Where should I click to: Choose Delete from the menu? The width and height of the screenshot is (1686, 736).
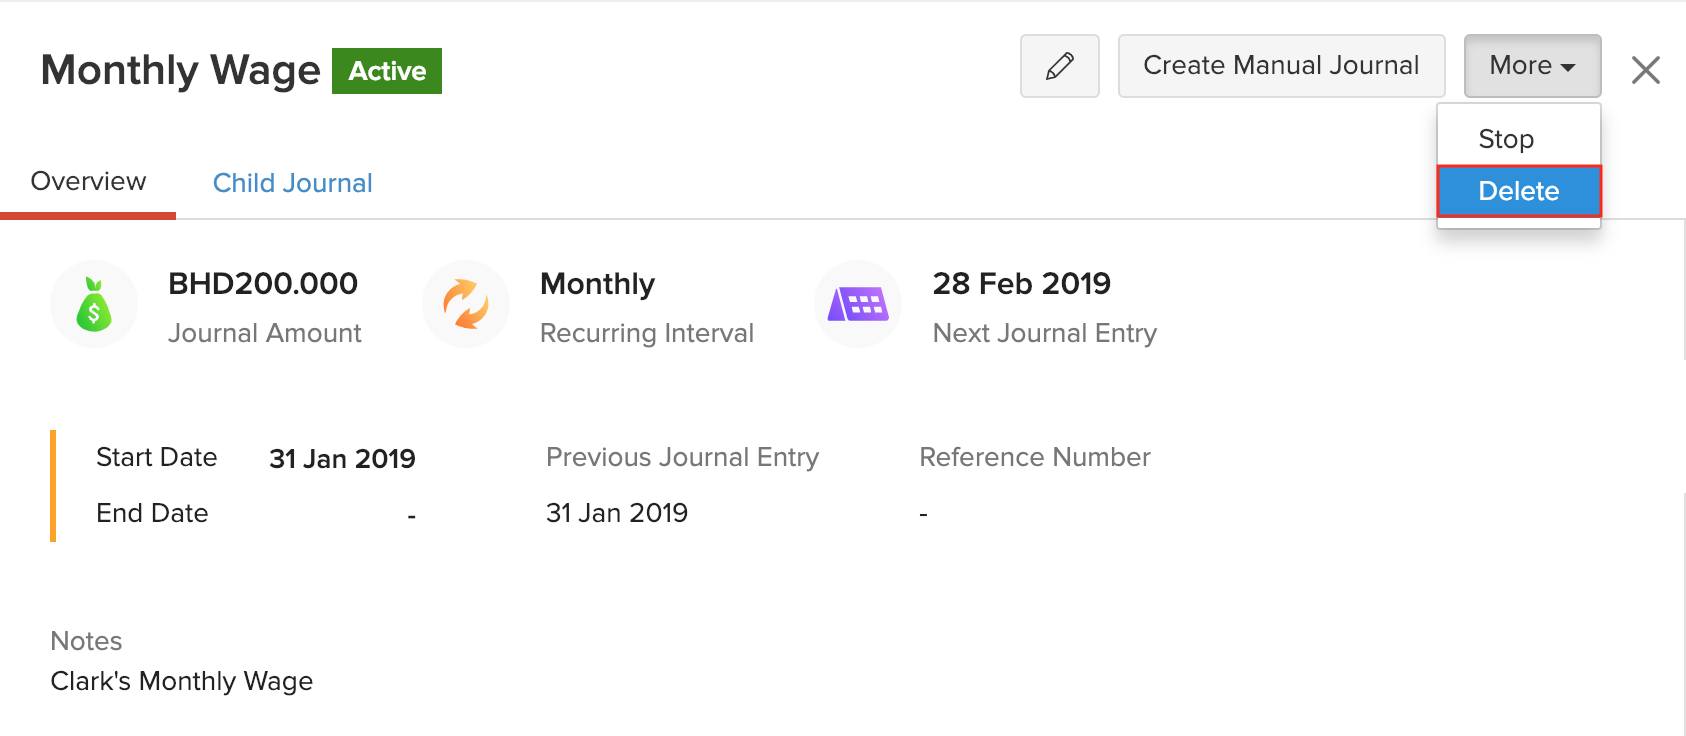pyautogui.click(x=1518, y=191)
